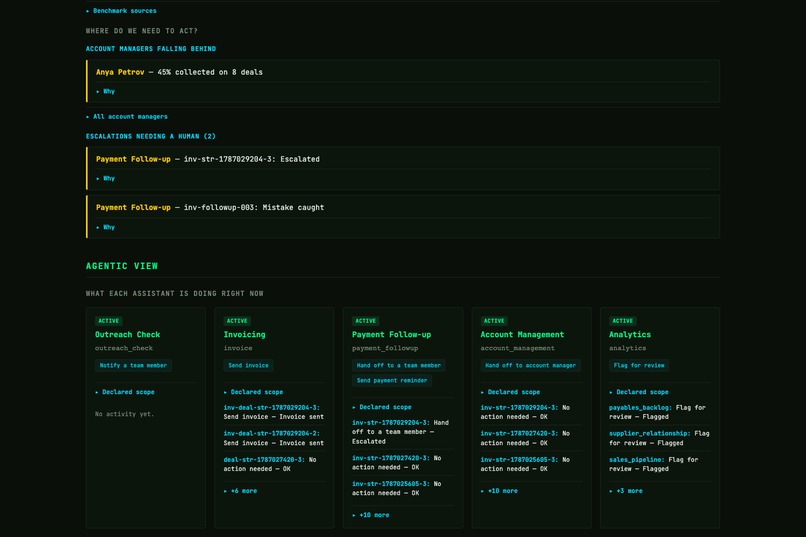Click the Escalations Needing a Human heading
Viewport: 806px width, 537px height.
[151, 136]
